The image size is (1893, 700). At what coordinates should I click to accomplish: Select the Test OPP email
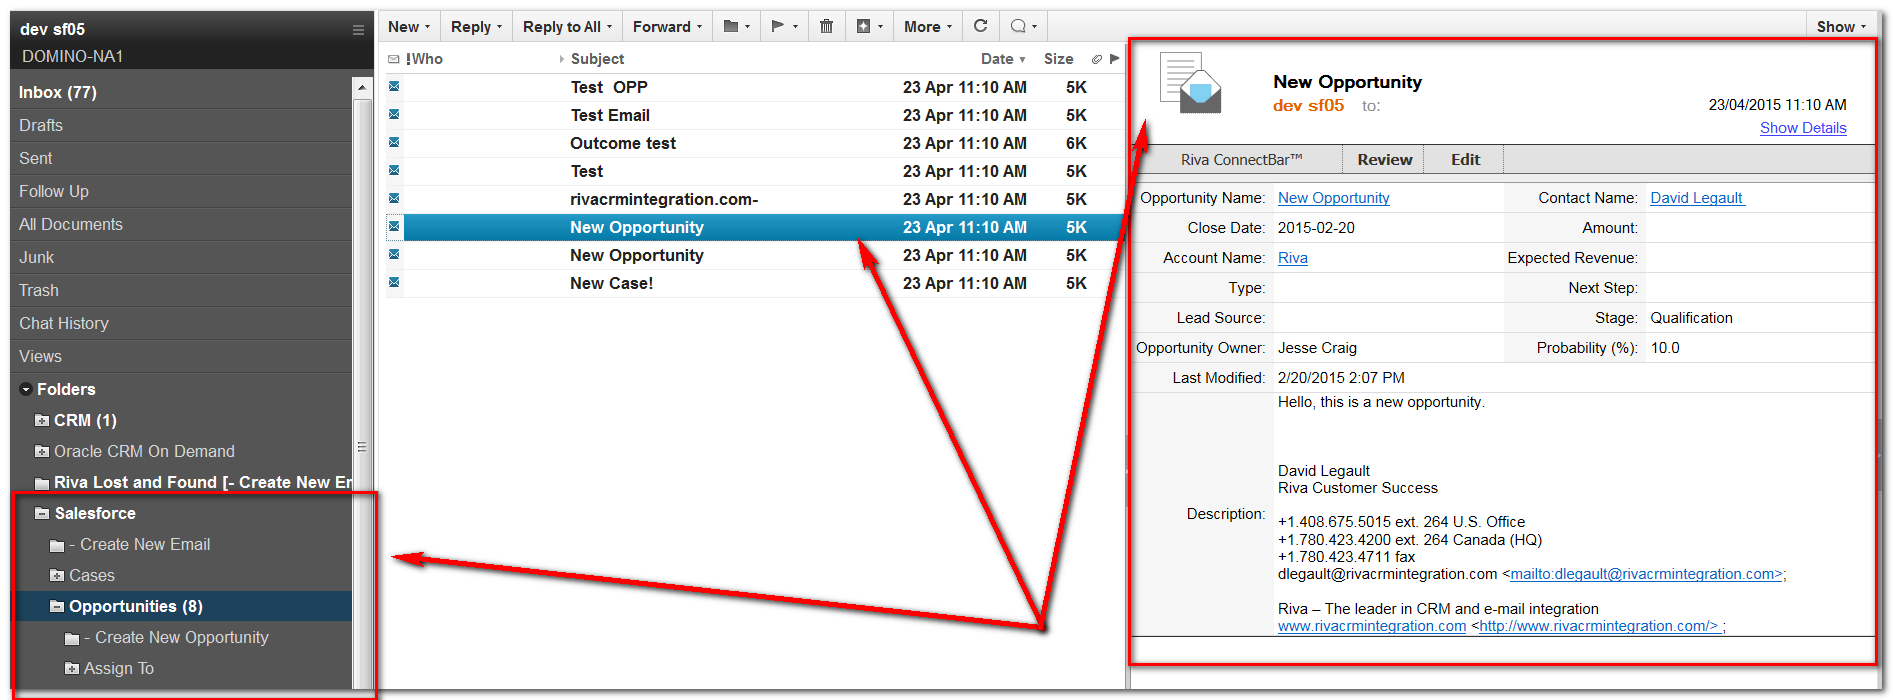click(x=755, y=87)
